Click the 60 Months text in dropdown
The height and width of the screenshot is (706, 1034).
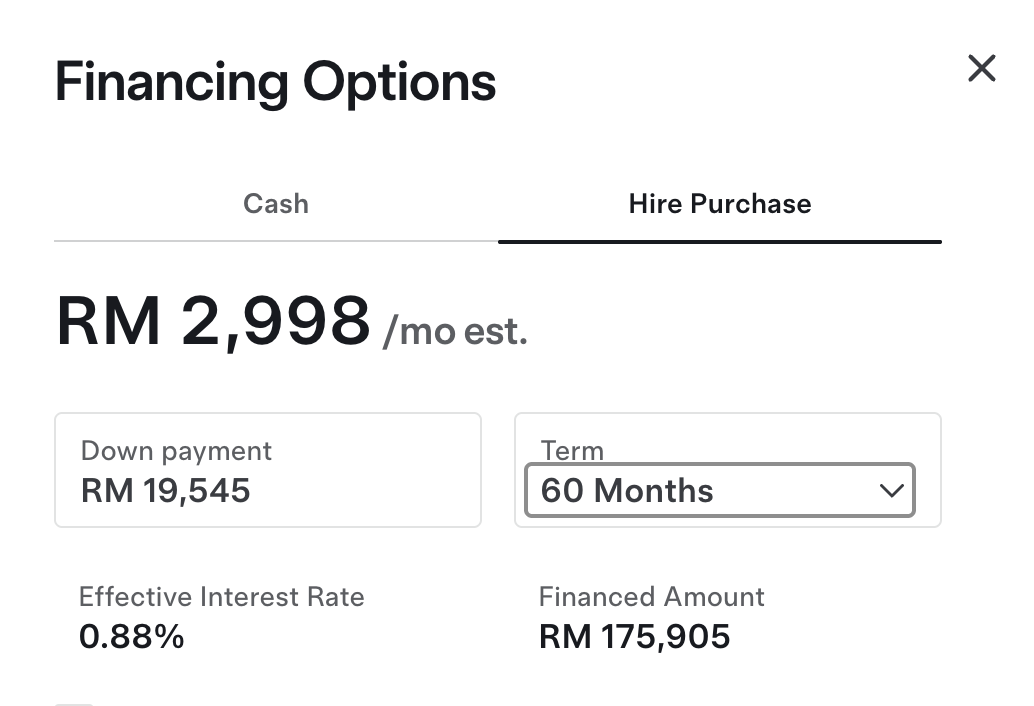pyautogui.click(x=627, y=491)
